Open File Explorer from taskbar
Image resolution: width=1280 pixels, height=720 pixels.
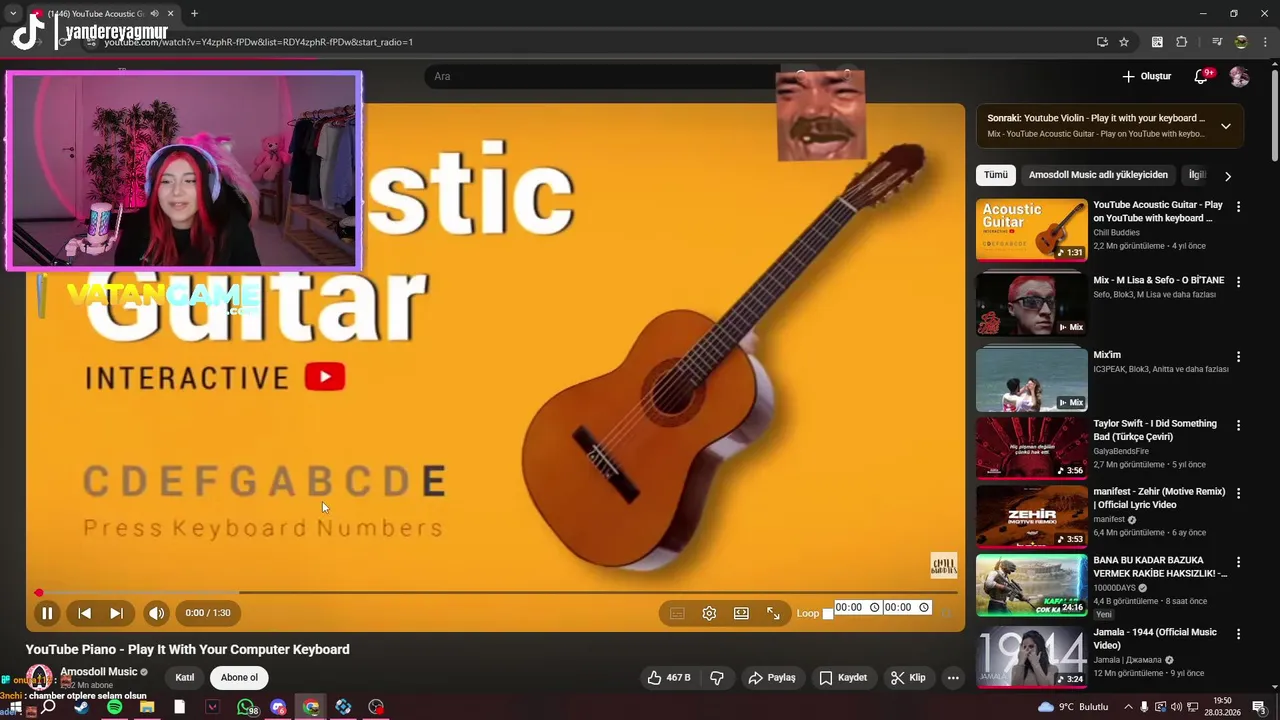click(147, 707)
